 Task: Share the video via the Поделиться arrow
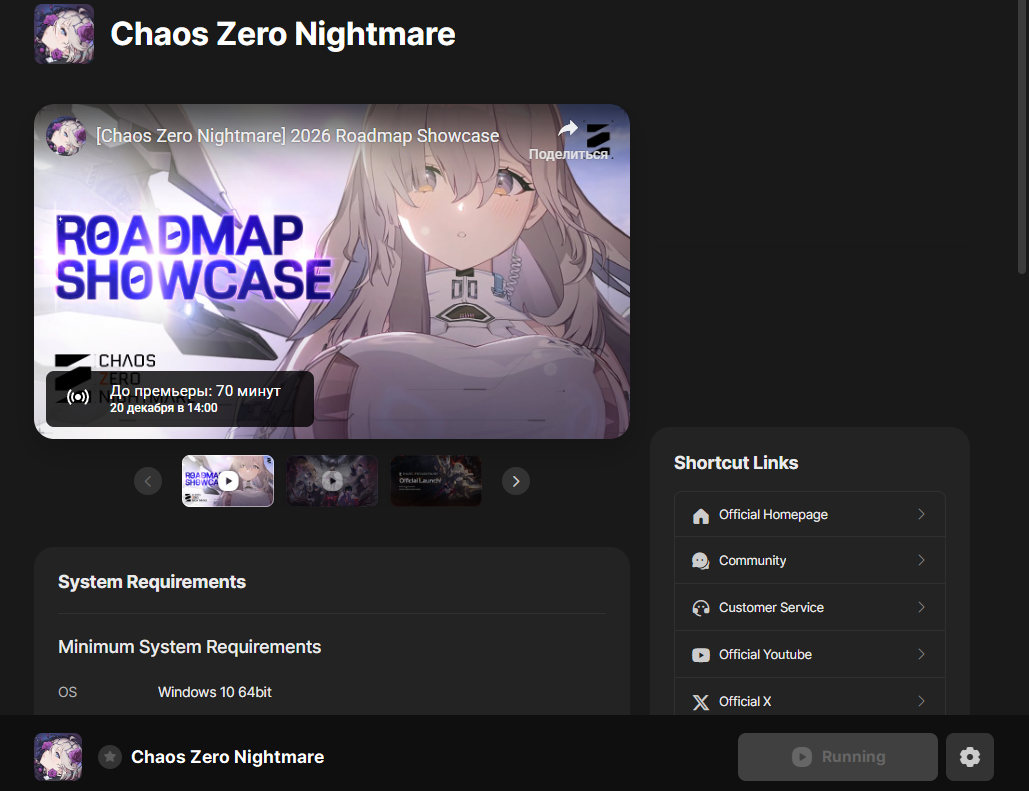(x=568, y=129)
